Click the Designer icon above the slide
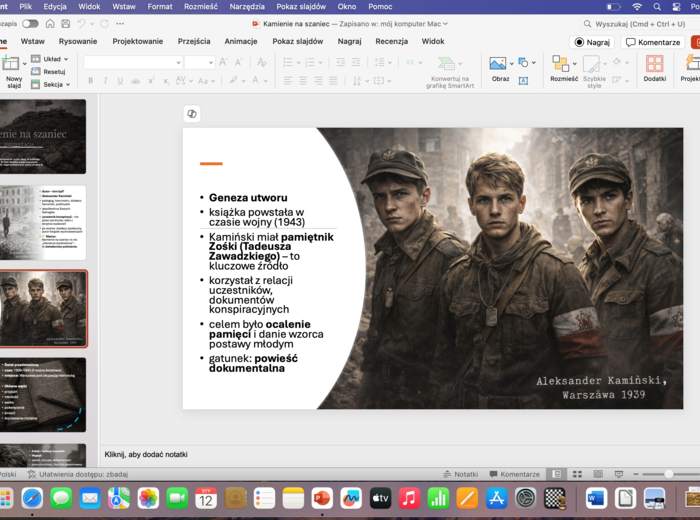The height and width of the screenshot is (520, 700). pyautogui.click(x=192, y=114)
